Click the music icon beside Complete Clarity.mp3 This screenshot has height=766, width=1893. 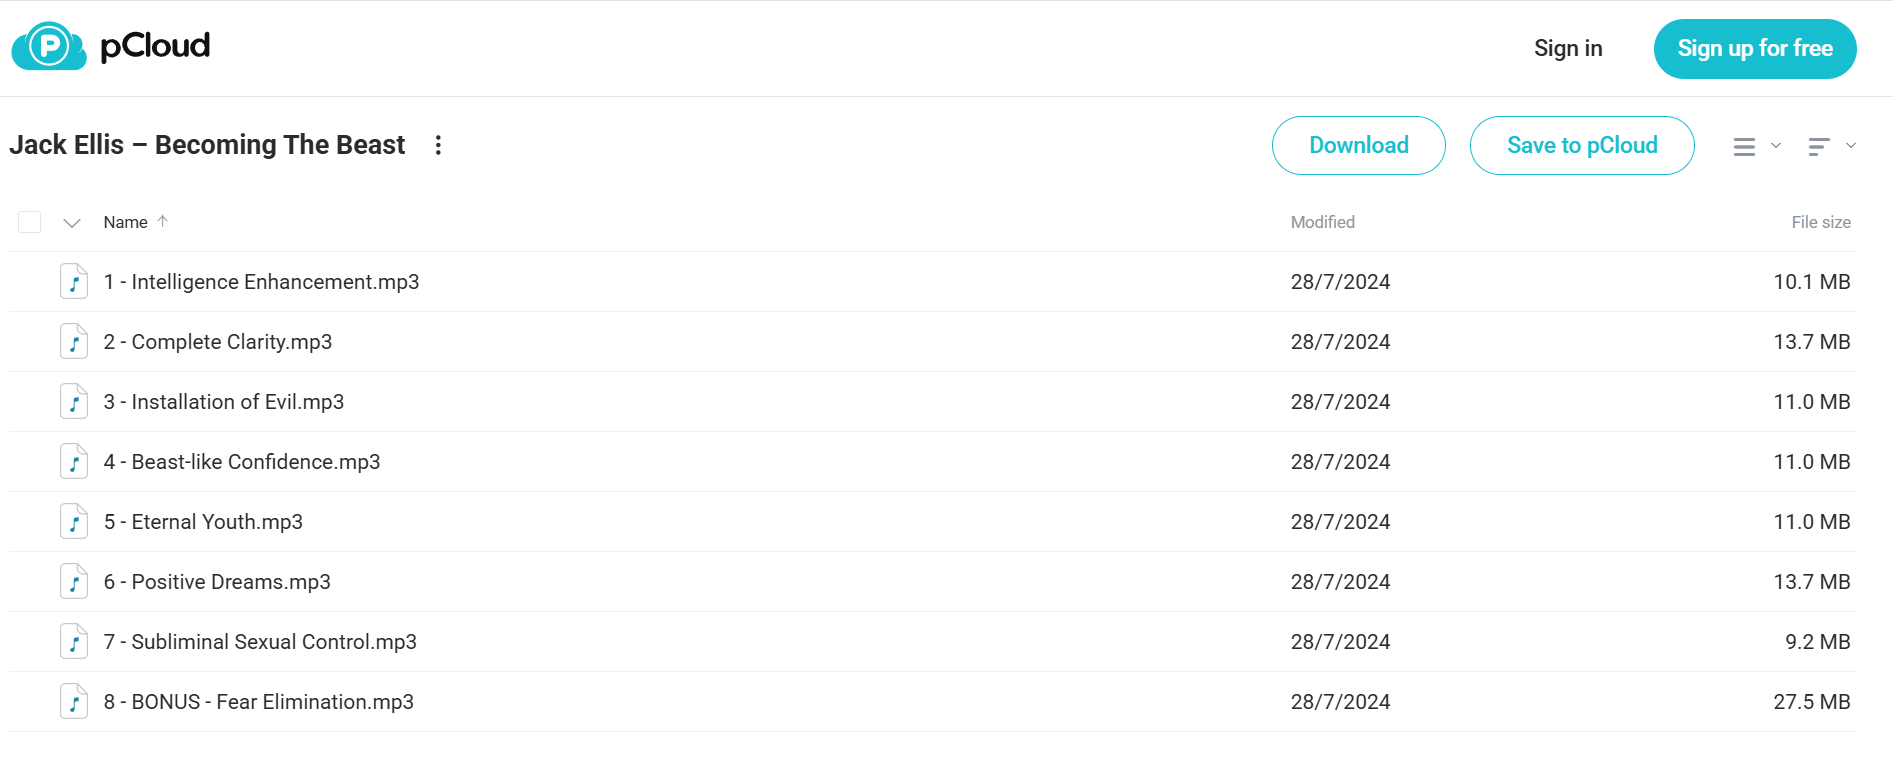coord(74,342)
